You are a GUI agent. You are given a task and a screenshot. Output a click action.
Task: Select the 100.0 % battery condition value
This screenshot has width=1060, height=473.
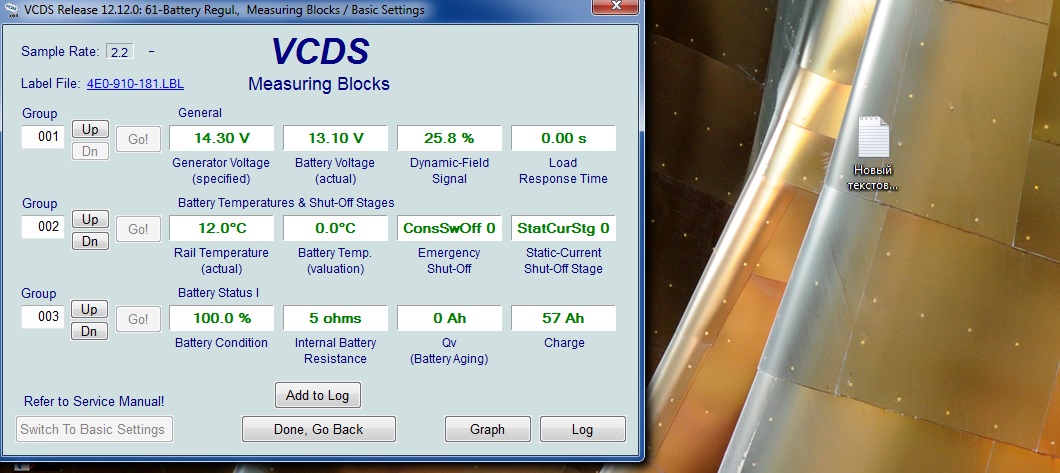pyautogui.click(x=222, y=318)
